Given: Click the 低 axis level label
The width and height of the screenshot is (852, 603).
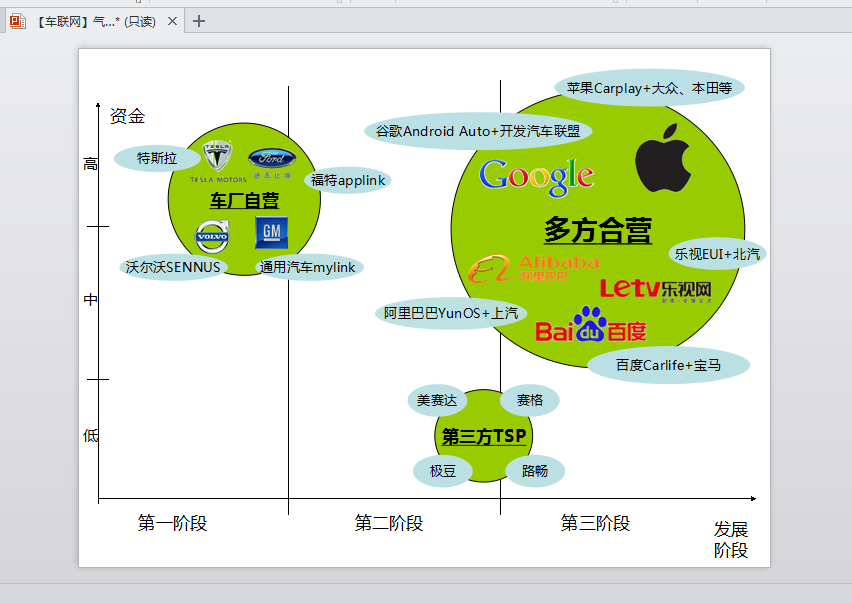Looking at the screenshot, I should 90,435.
